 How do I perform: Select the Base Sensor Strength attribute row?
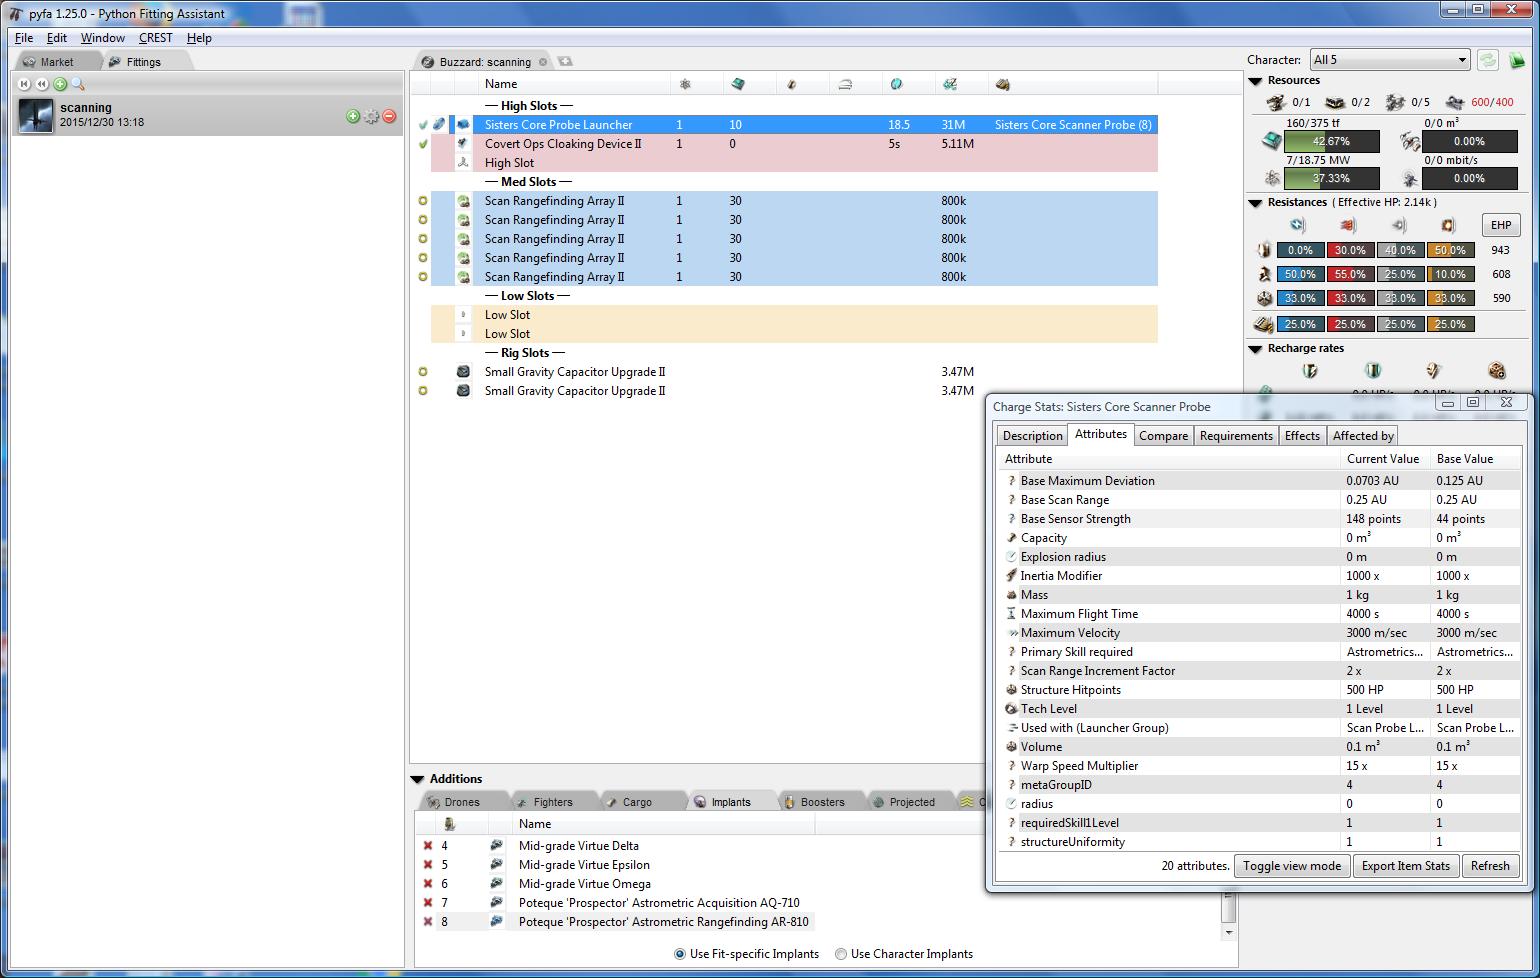pyautogui.click(x=1259, y=519)
